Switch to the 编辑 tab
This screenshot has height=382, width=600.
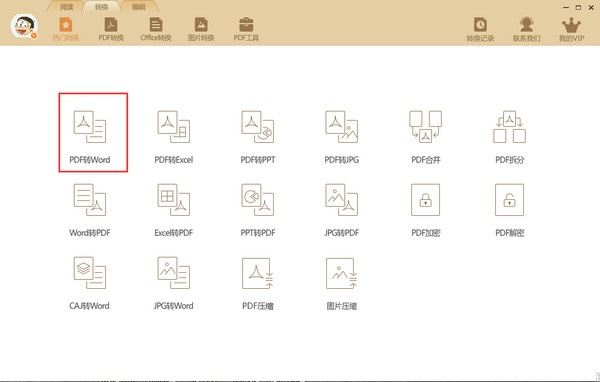click(x=139, y=7)
